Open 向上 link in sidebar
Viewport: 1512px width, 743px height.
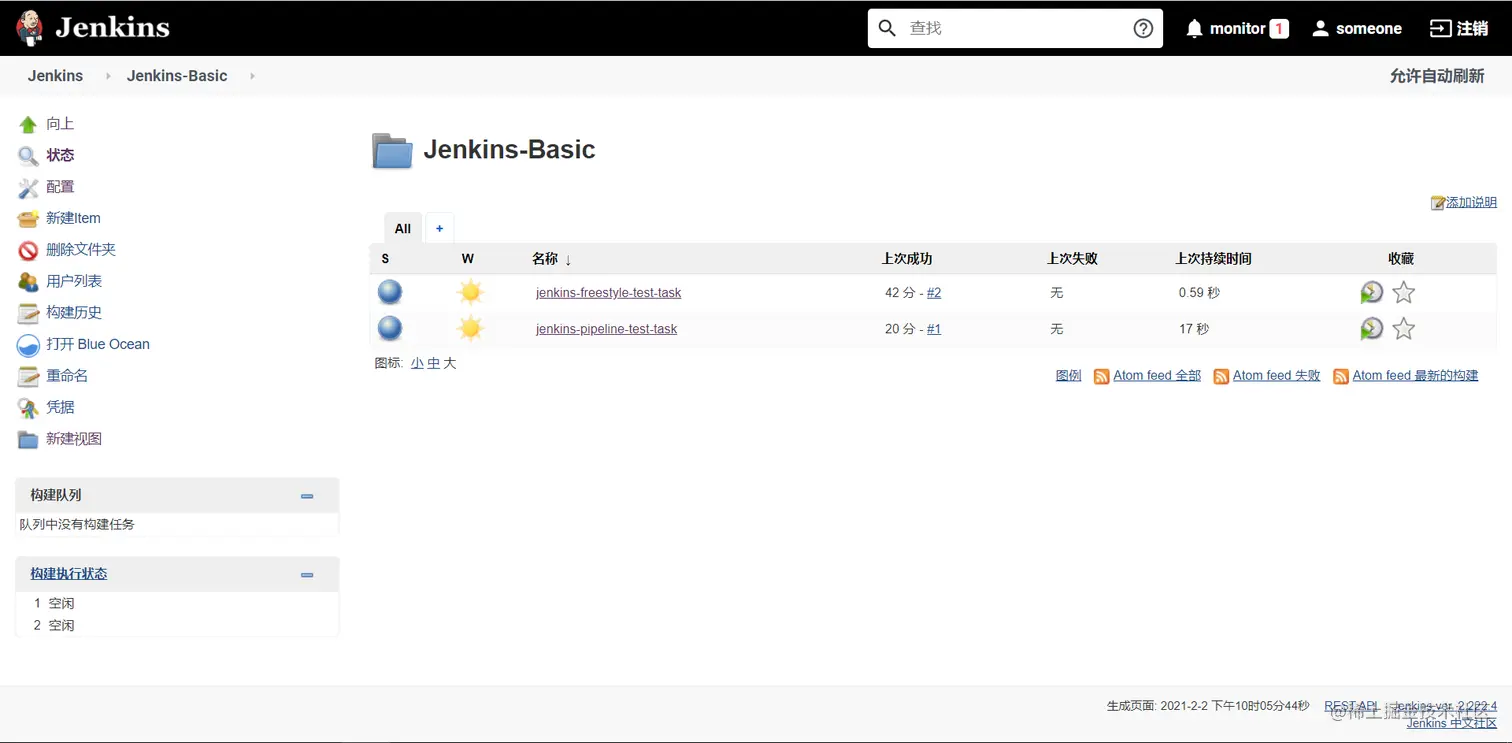[60, 124]
